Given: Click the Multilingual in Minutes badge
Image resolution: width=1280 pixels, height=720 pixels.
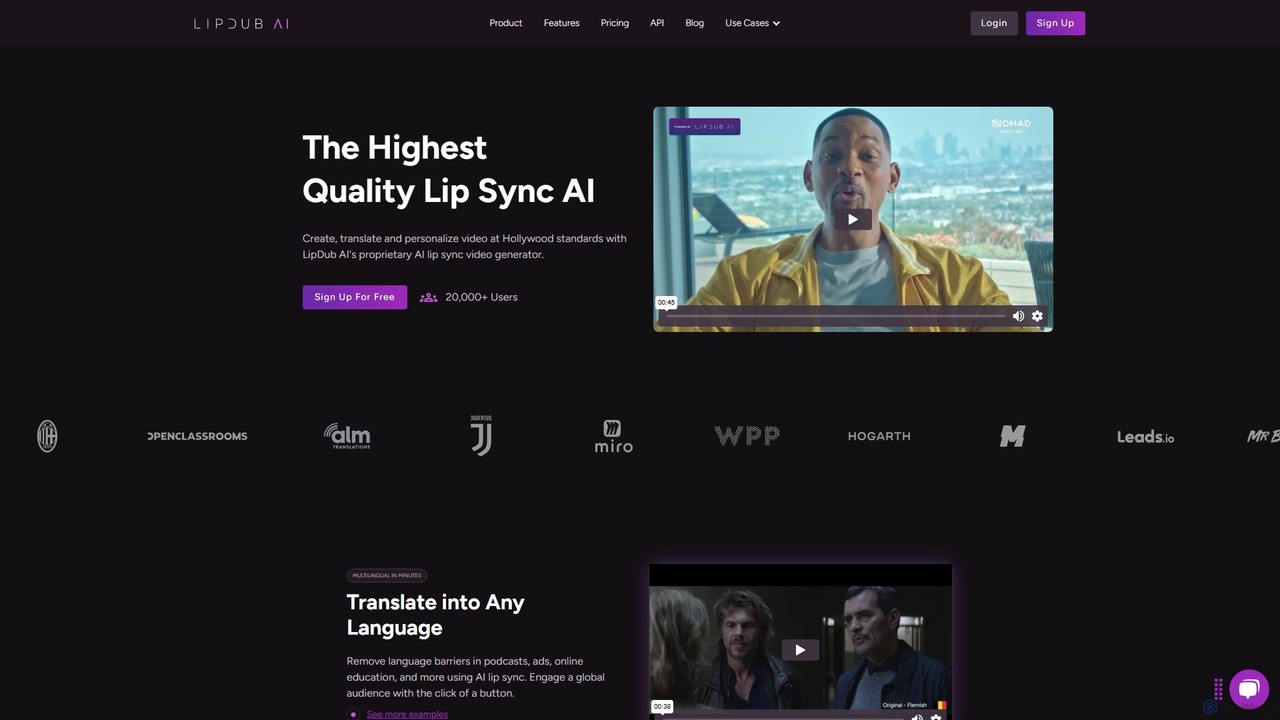Looking at the screenshot, I should [387, 576].
